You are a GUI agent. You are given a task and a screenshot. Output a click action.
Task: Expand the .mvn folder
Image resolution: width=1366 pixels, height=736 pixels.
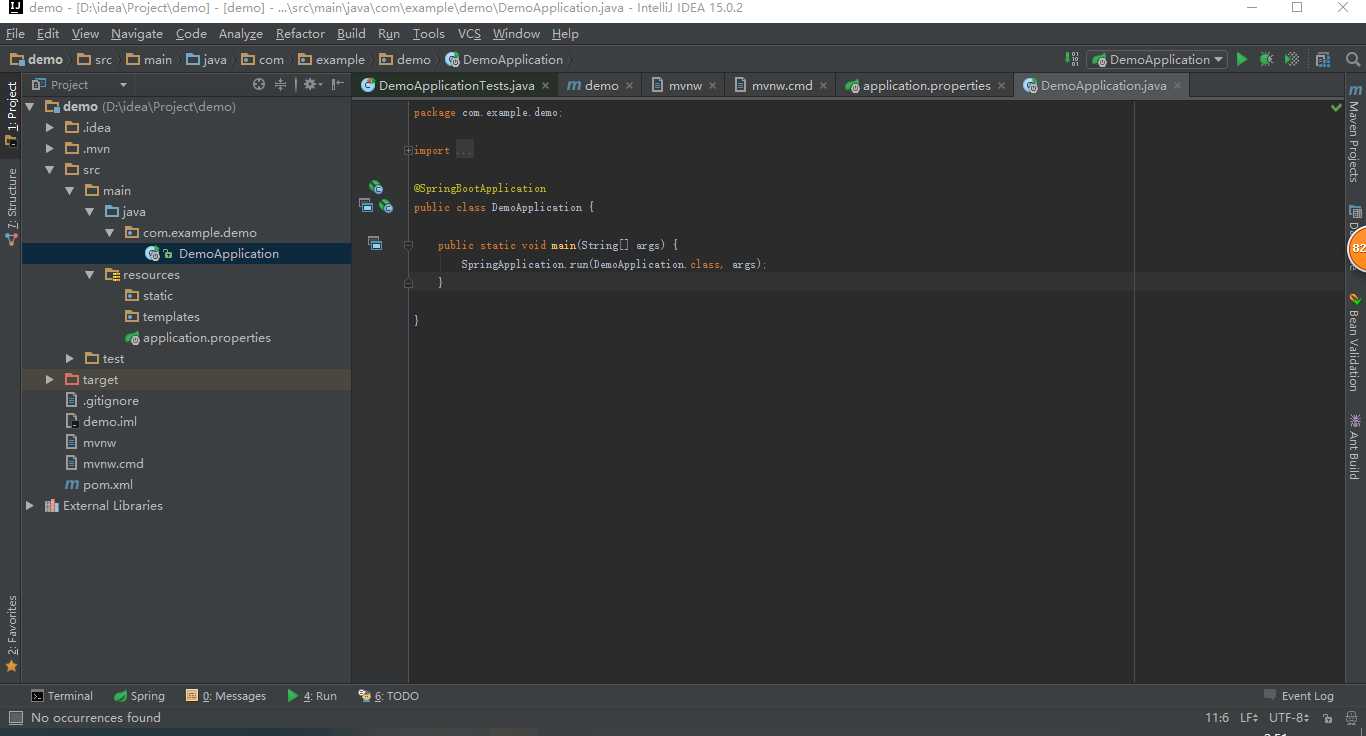(50, 148)
